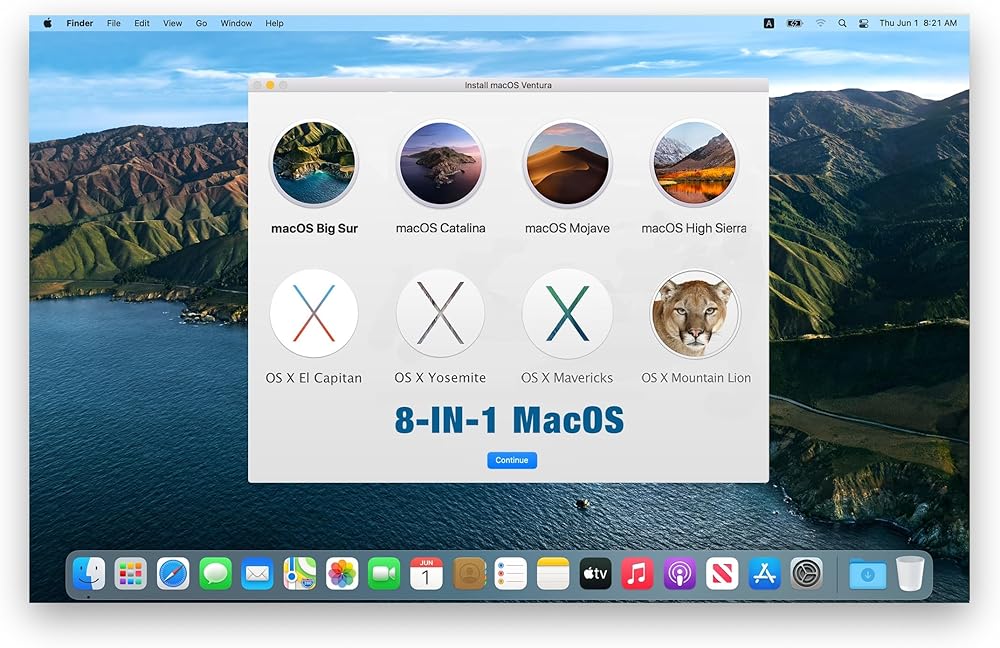Pick the macOS Mojave desert dune icon
Image resolution: width=1000 pixels, height=648 pixels.
click(568, 163)
